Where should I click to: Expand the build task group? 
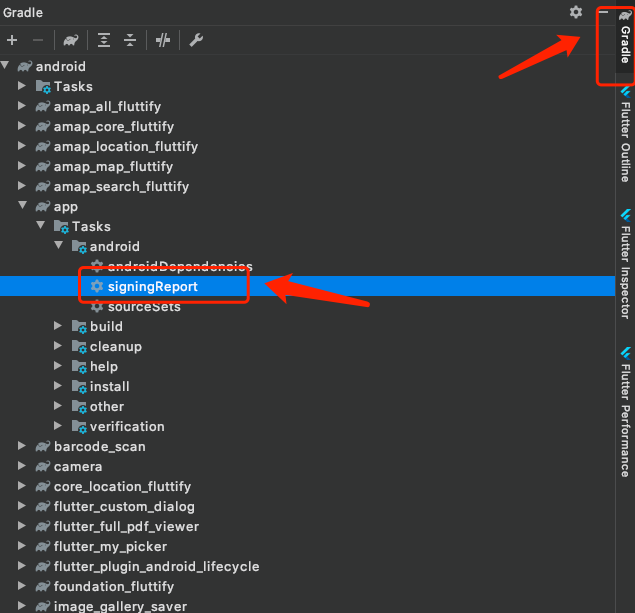pyautogui.click(x=58, y=326)
